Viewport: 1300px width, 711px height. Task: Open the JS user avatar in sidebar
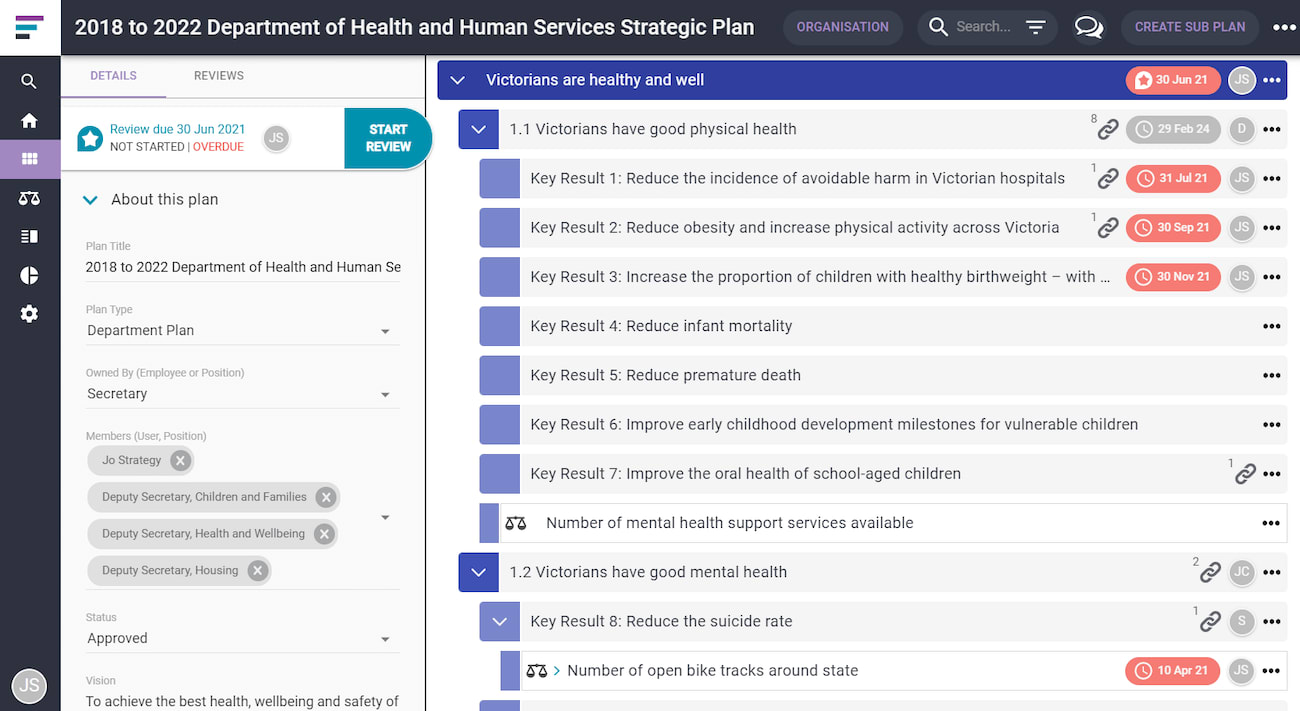[x=29, y=685]
